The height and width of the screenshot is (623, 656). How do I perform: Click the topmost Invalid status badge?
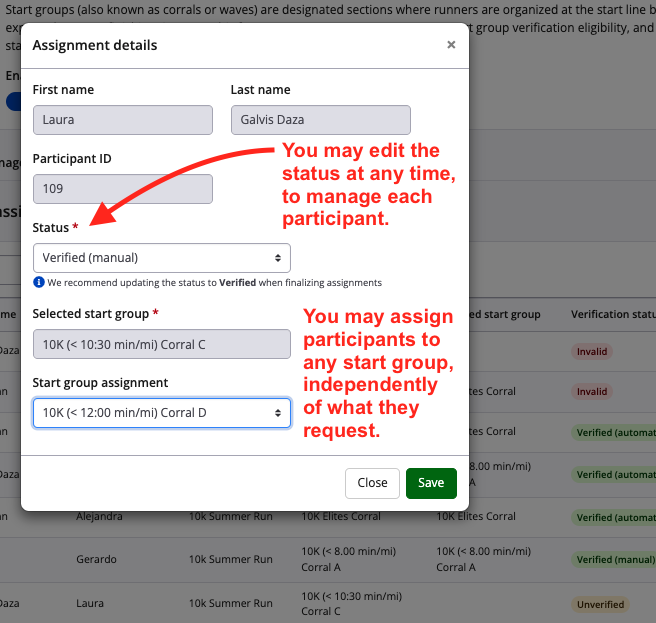point(592,352)
